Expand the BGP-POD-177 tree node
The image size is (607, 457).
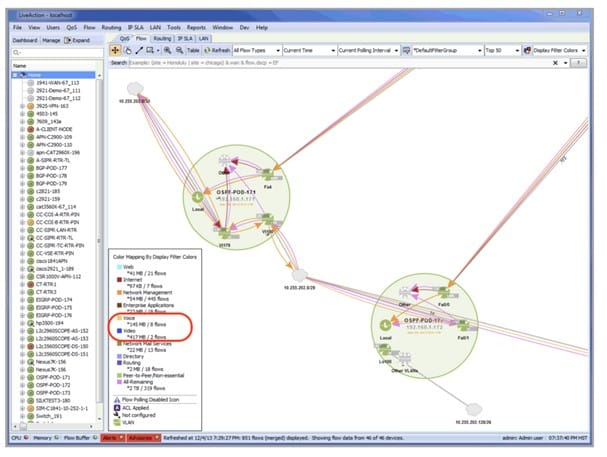coord(22,168)
